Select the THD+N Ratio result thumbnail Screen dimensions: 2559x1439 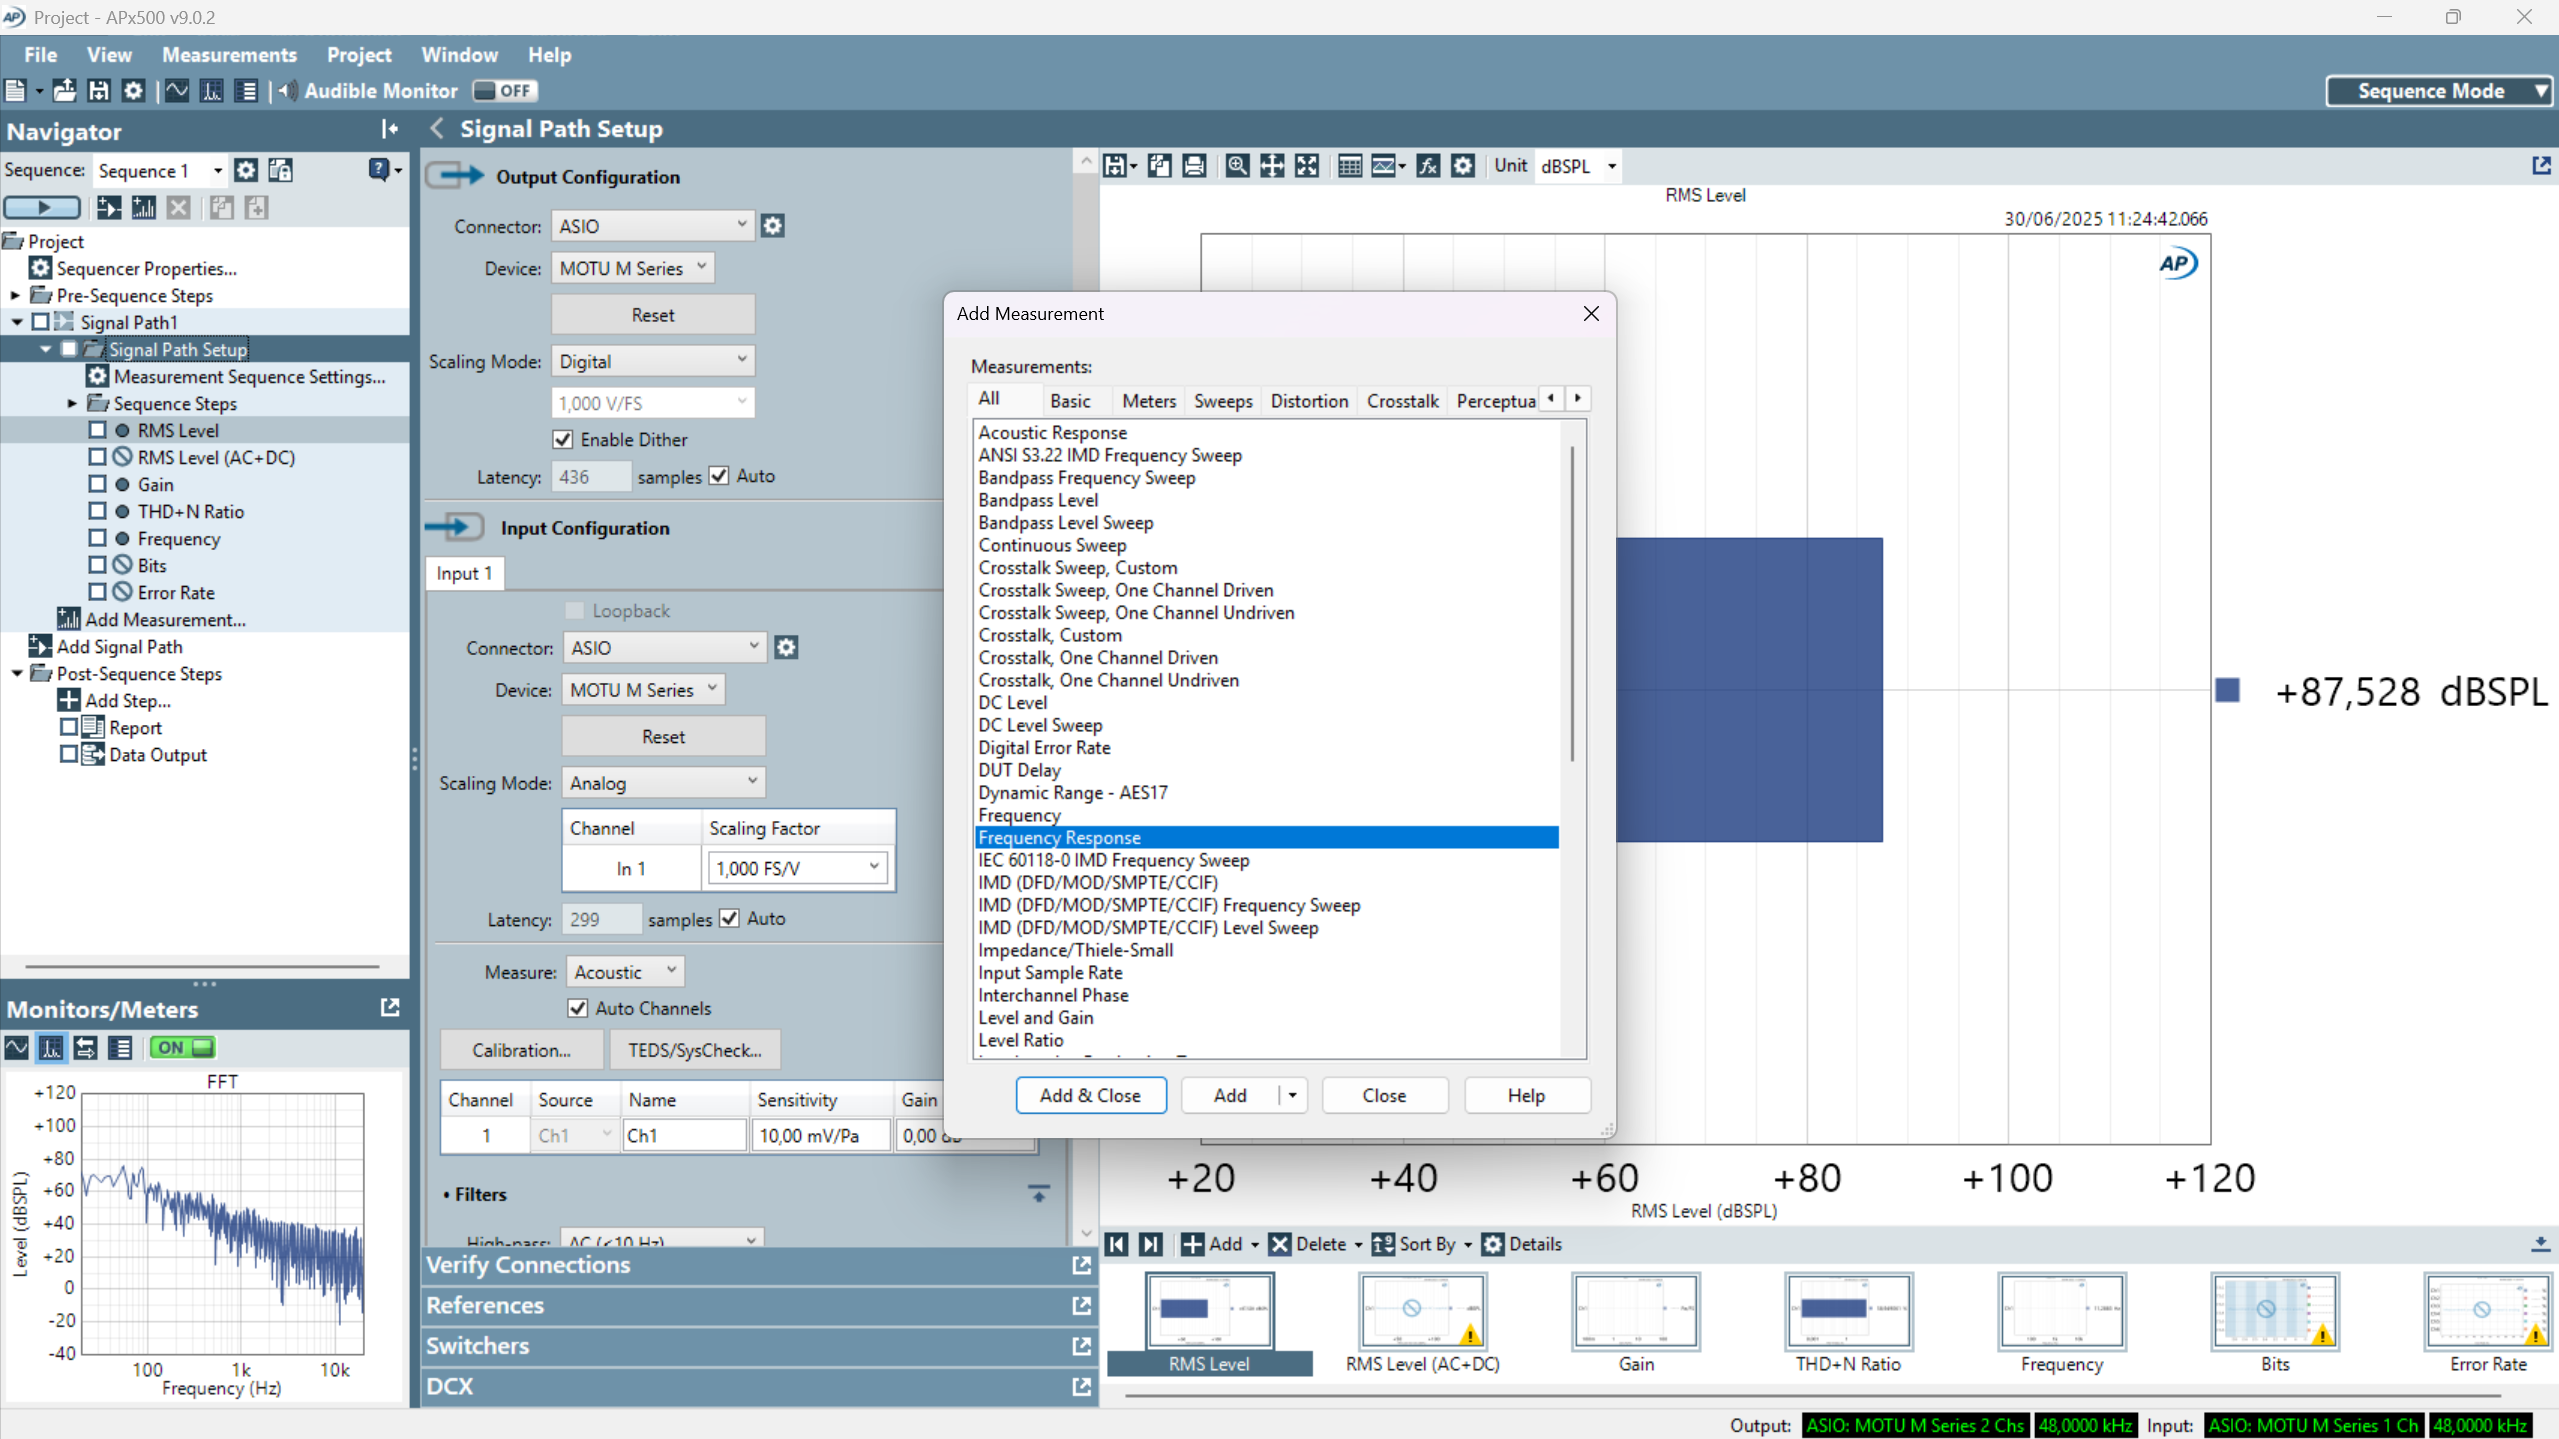1847,1322
